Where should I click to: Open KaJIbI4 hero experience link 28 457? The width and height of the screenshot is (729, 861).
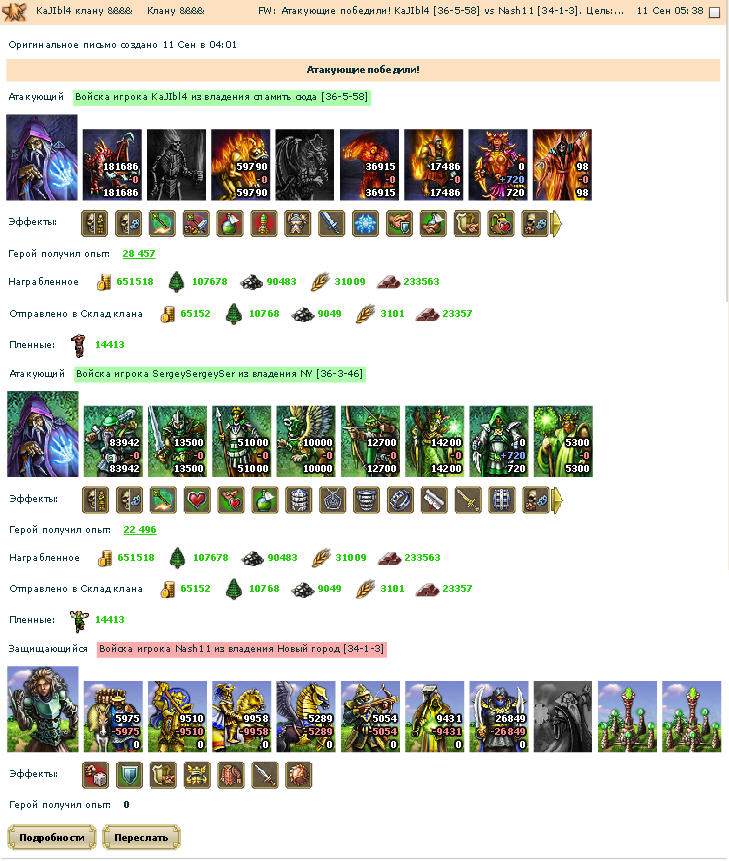click(x=139, y=254)
